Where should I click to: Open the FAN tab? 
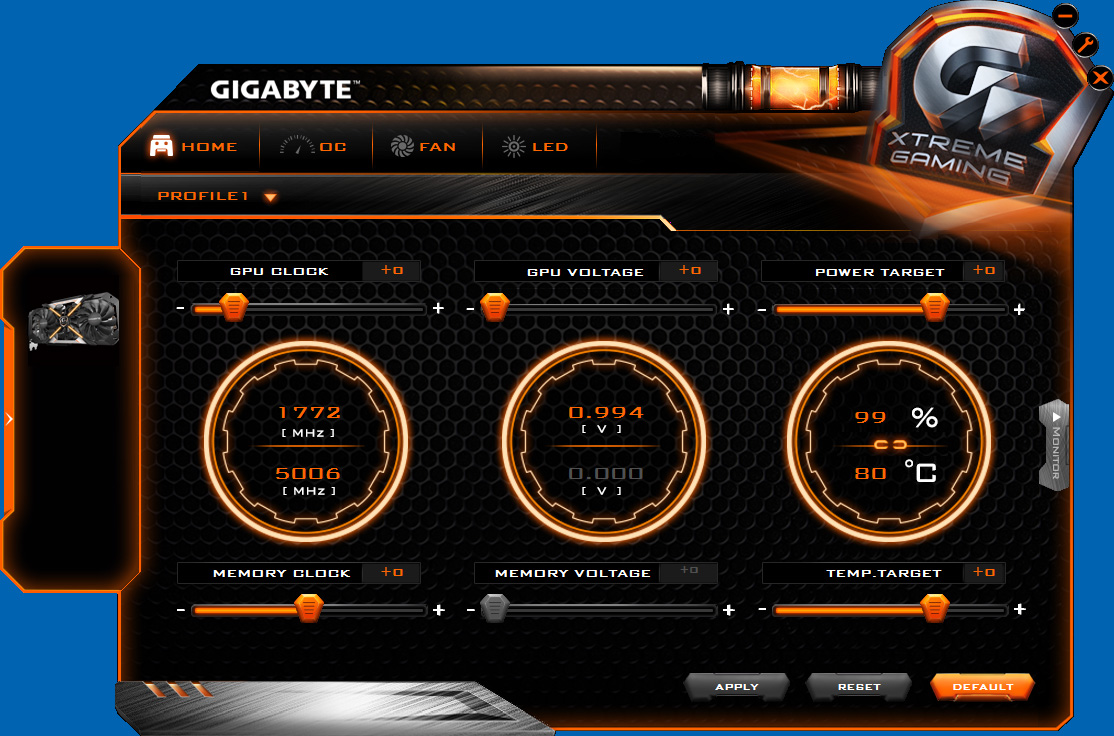coord(423,146)
